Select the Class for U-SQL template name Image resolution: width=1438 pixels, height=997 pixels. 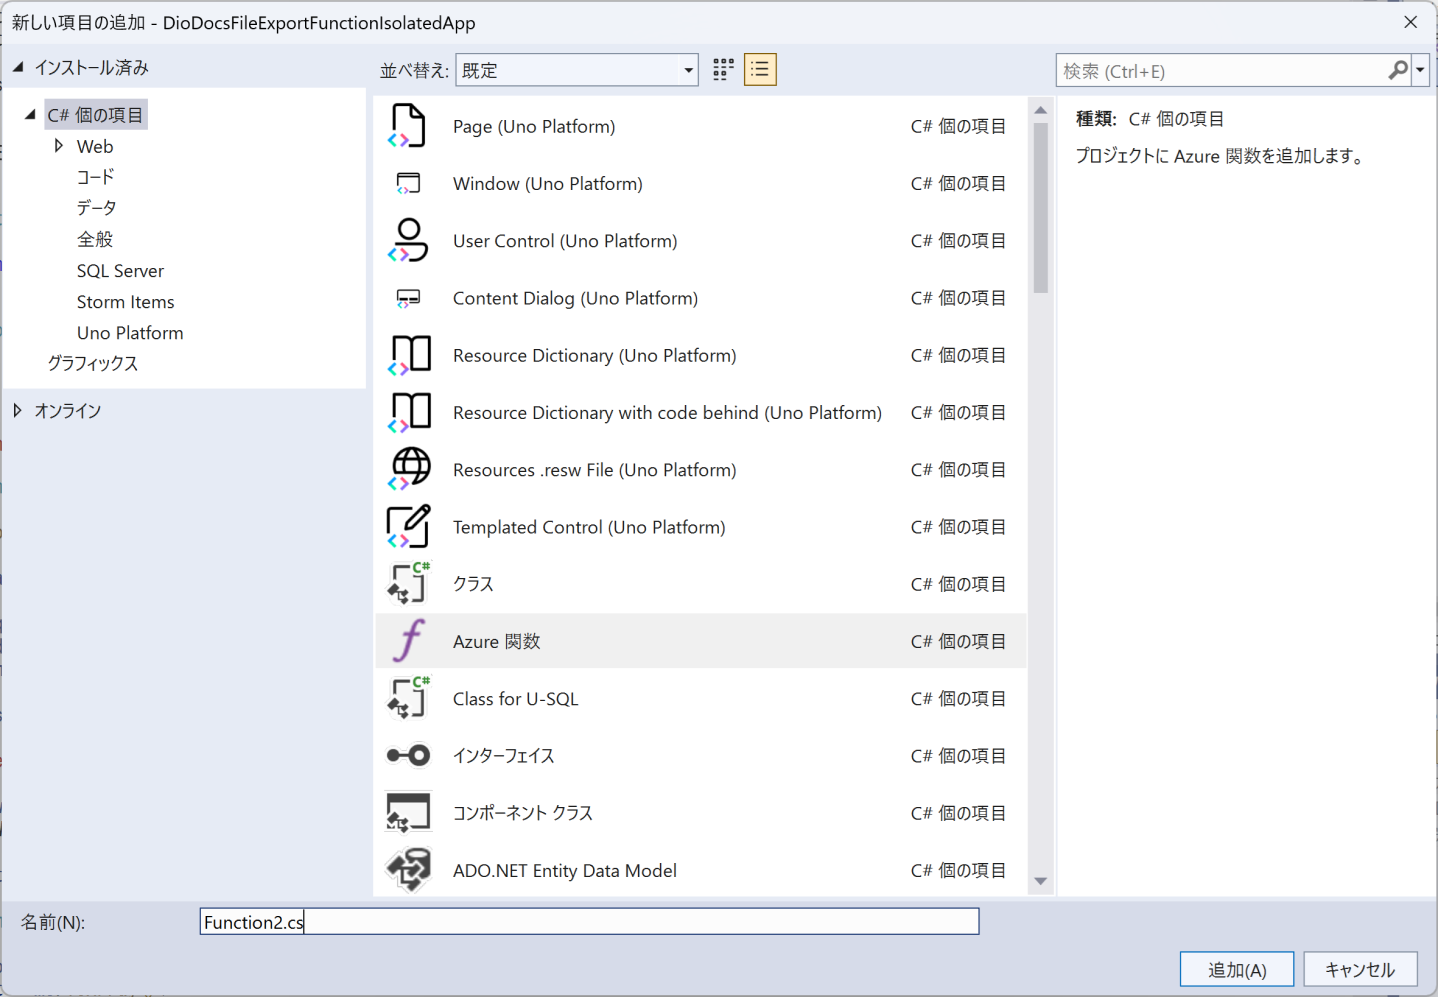[x=515, y=698]
